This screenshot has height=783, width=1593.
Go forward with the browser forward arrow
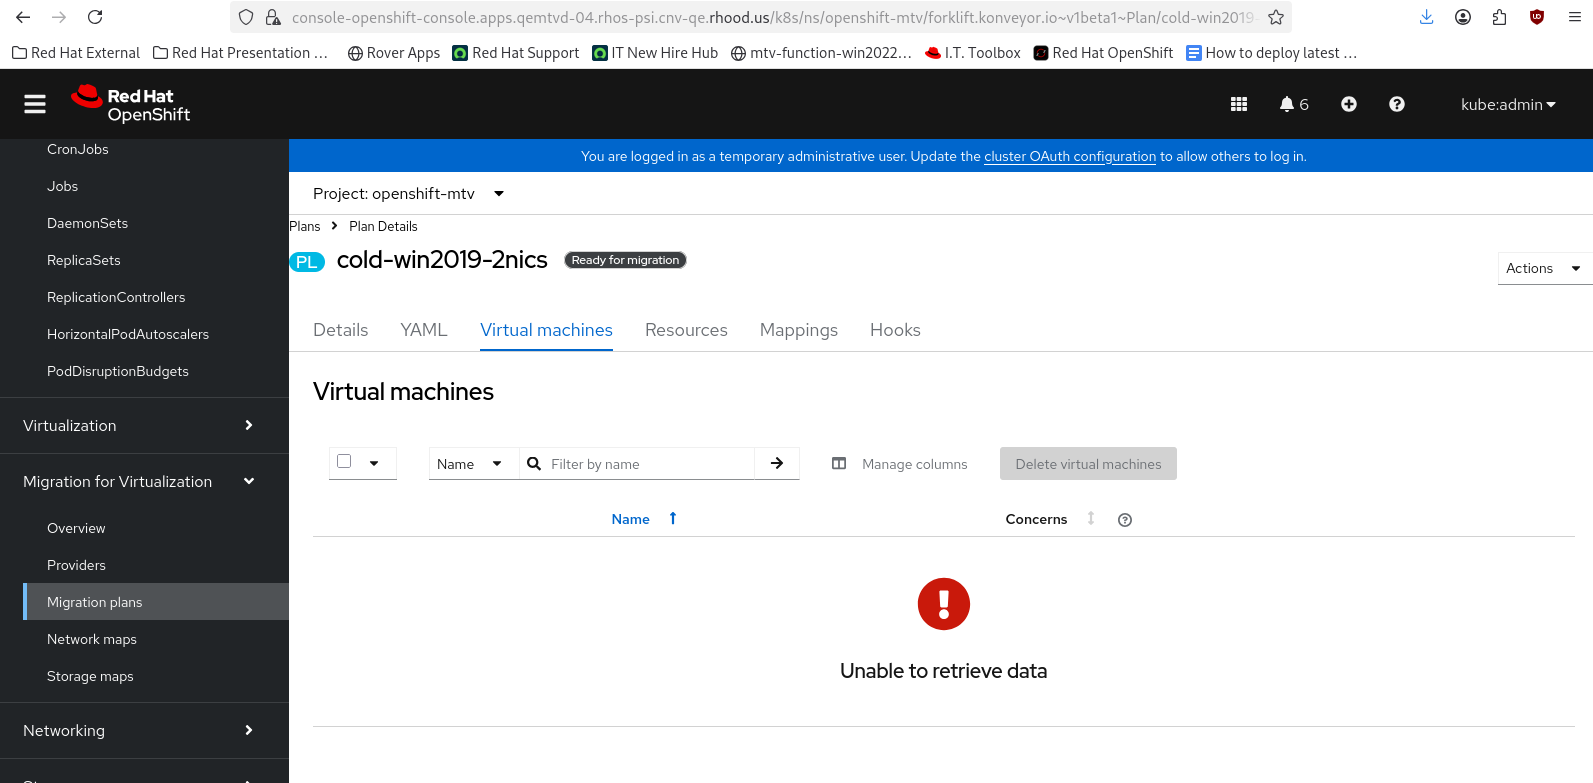[59, 17]
